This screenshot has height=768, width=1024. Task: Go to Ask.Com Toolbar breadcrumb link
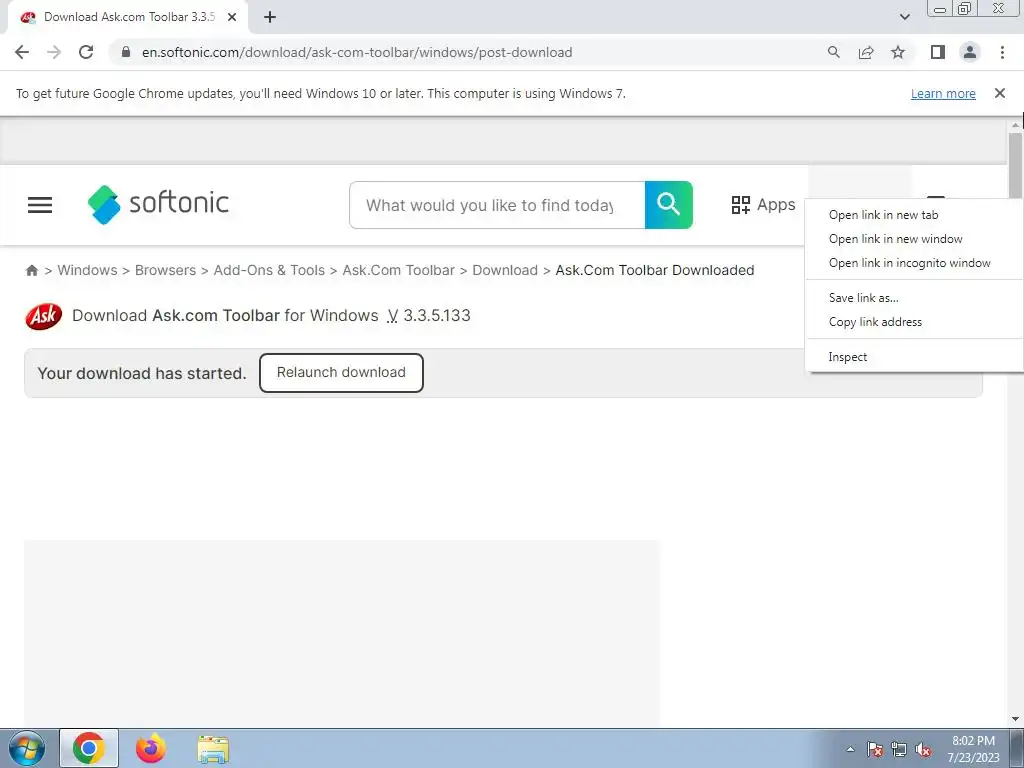398,270
